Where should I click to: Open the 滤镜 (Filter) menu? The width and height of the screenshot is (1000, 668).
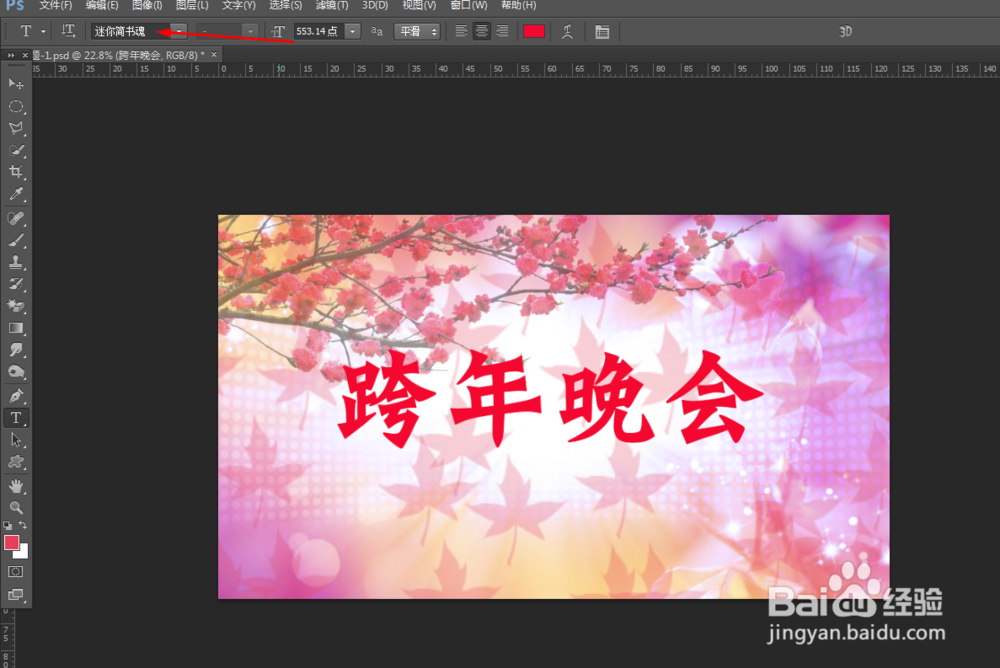(x=330, y=5)
